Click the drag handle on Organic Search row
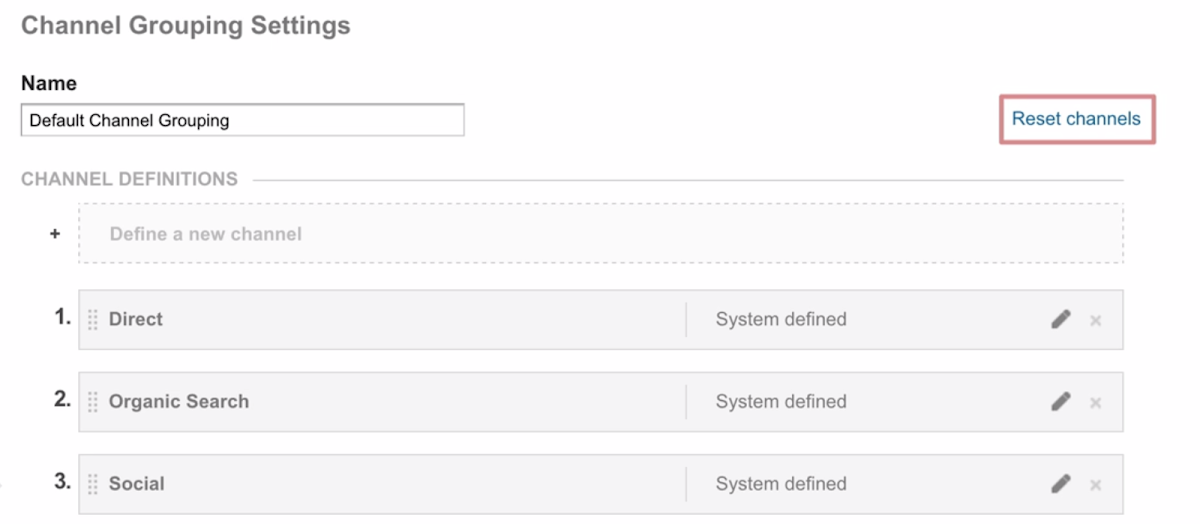 click(93, 402)
